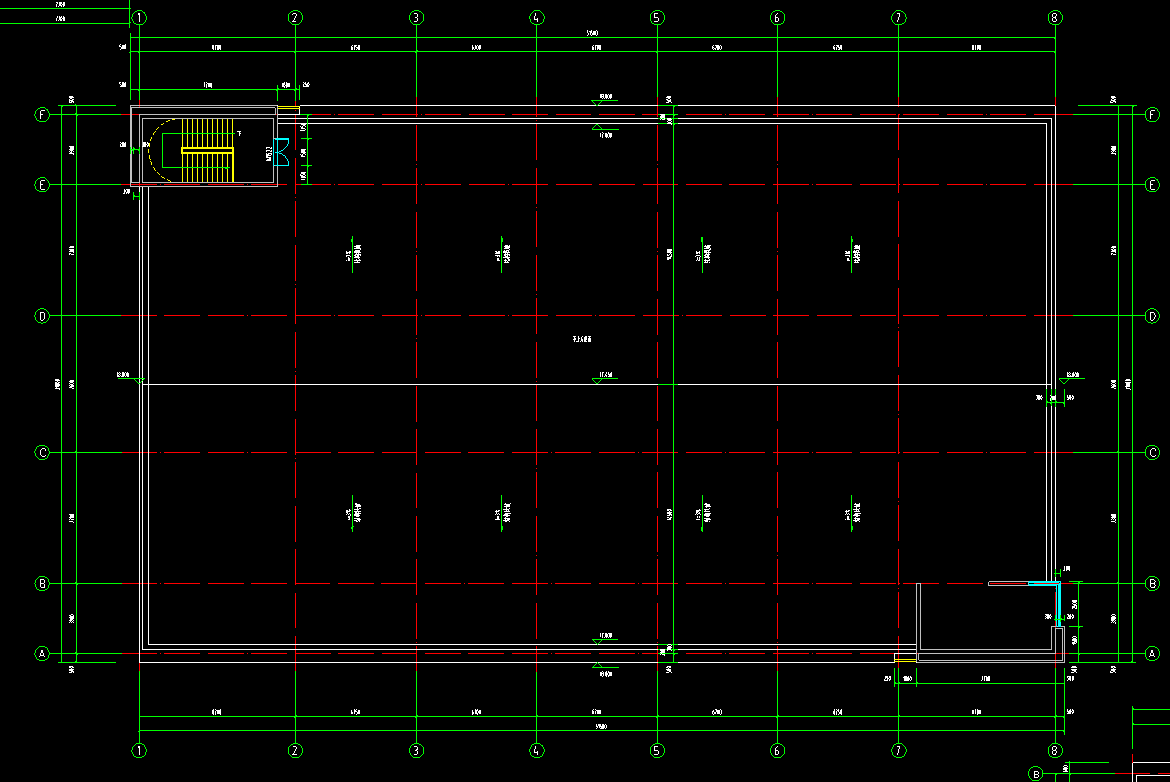Select the yellow staircase treads

pyautogui.click(x=207, y=150)
